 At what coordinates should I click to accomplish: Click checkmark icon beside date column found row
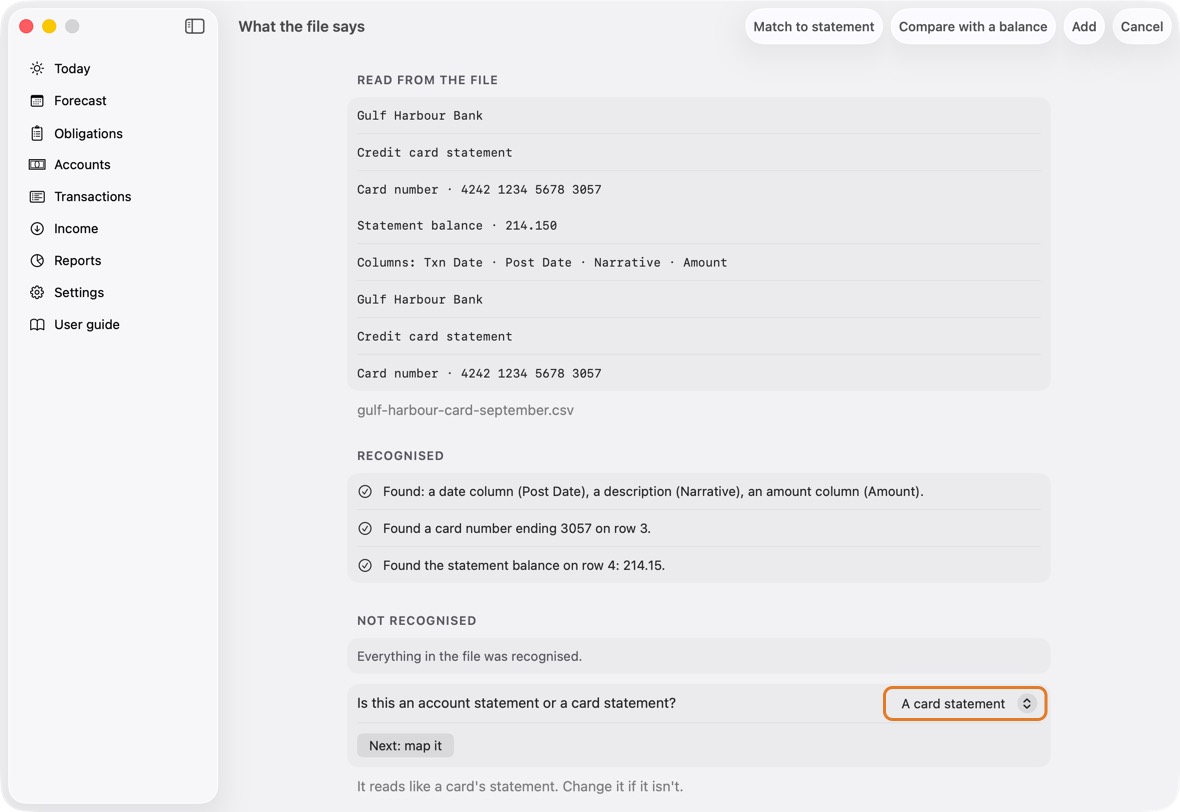click(365, 491)
